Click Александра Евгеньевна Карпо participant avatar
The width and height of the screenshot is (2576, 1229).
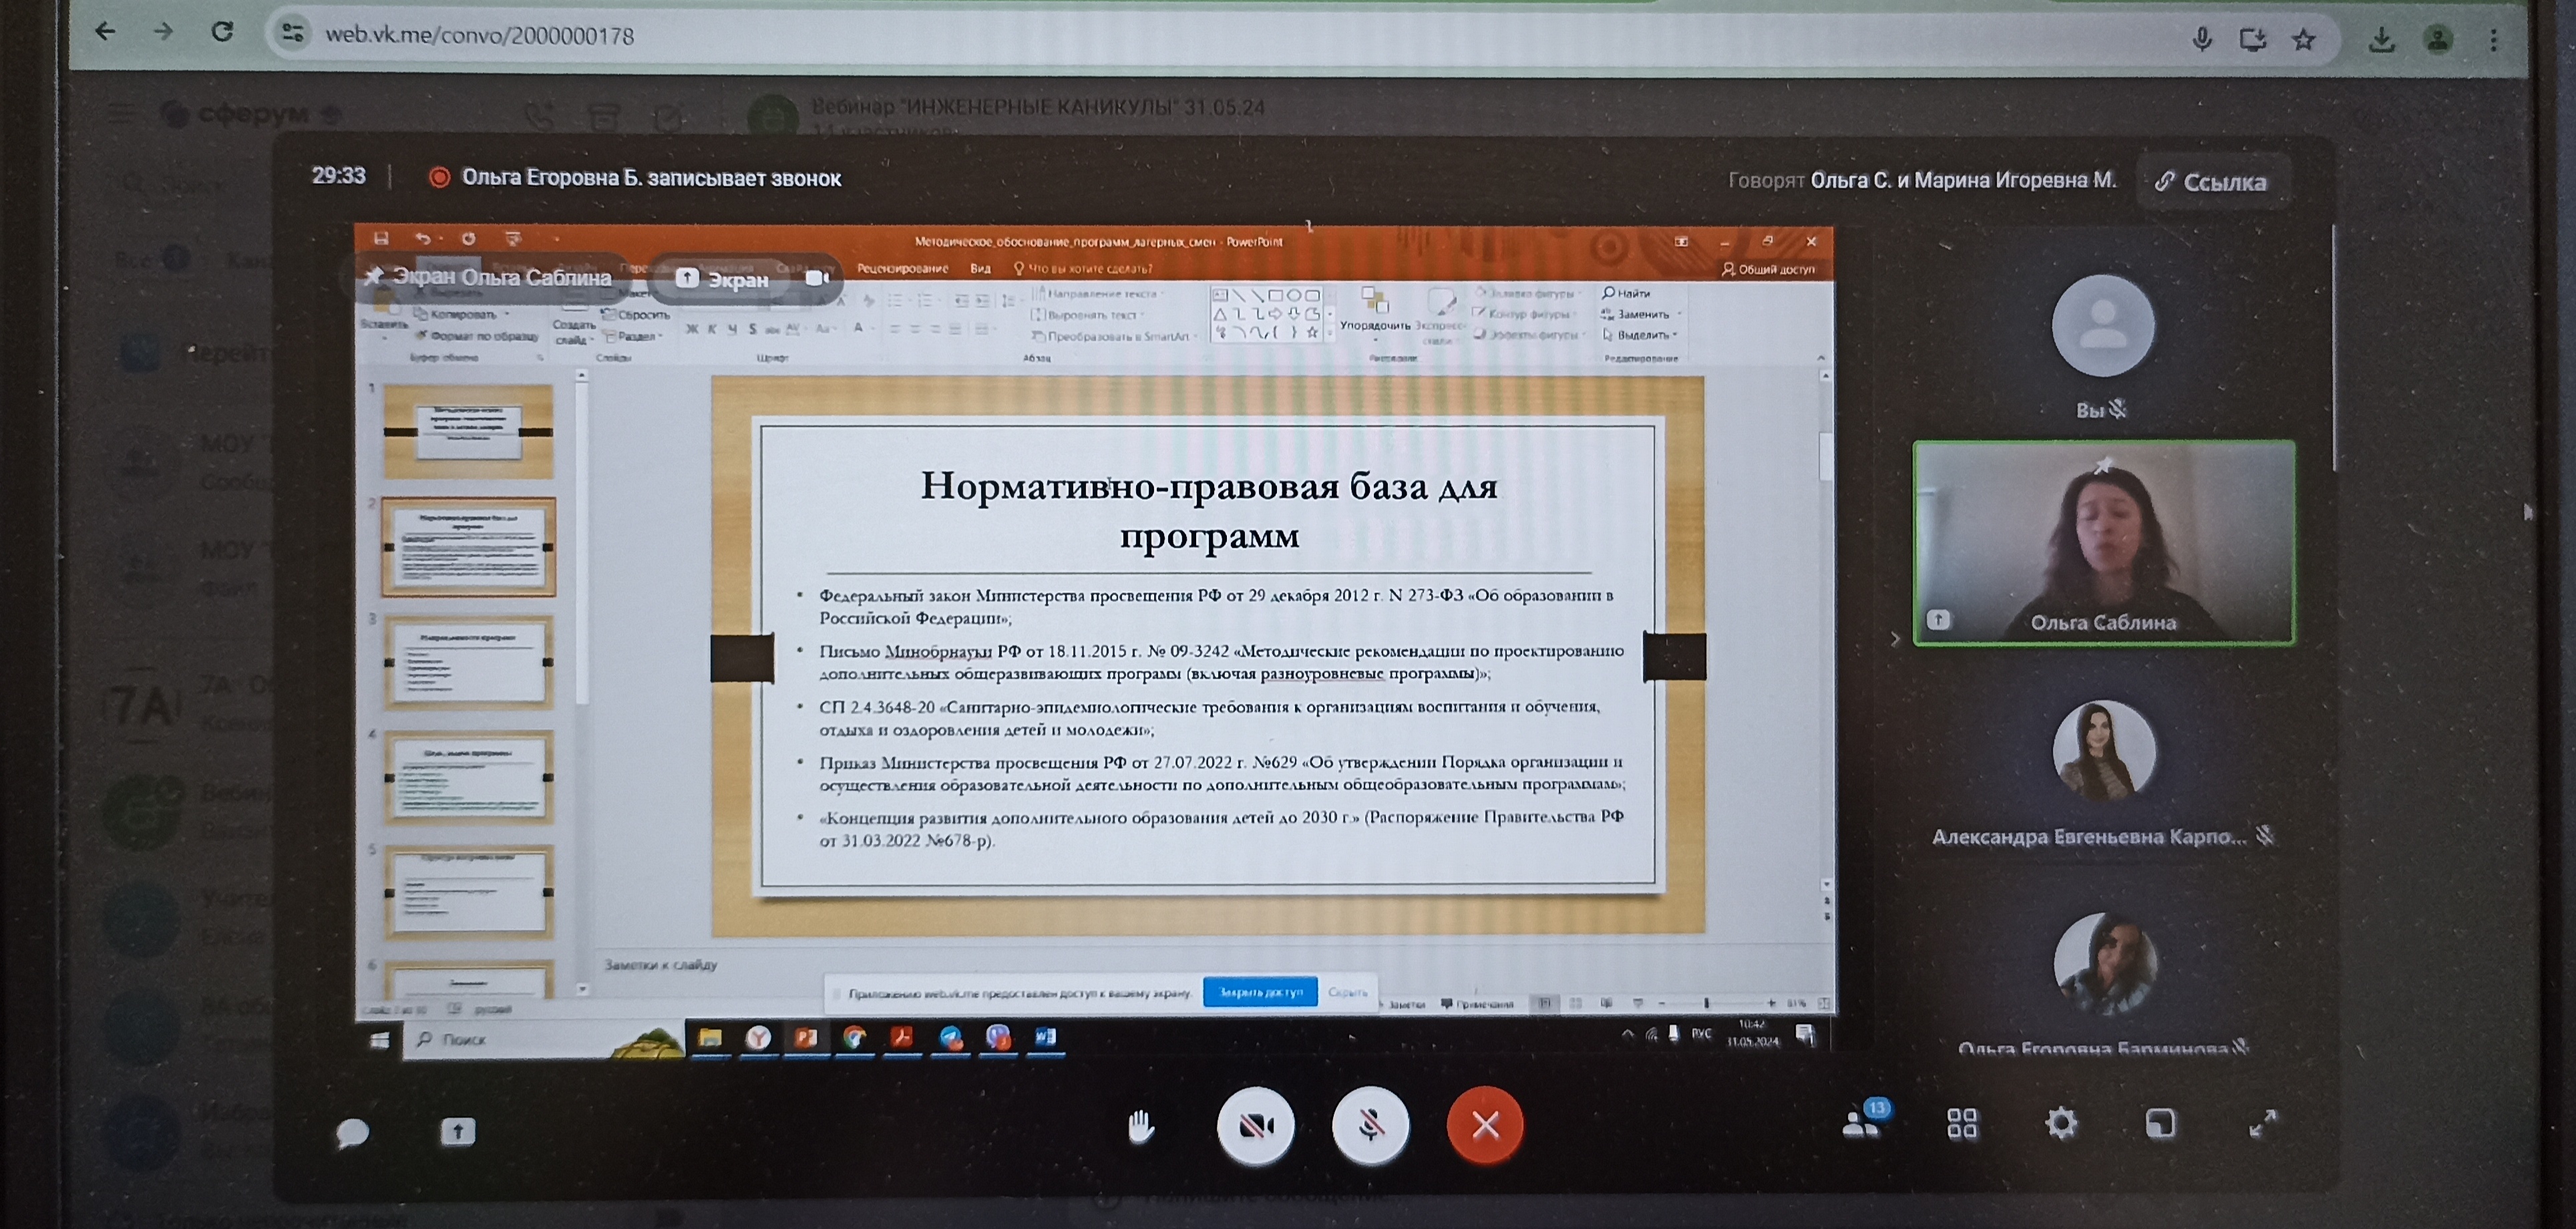[x=2103, y=750]
